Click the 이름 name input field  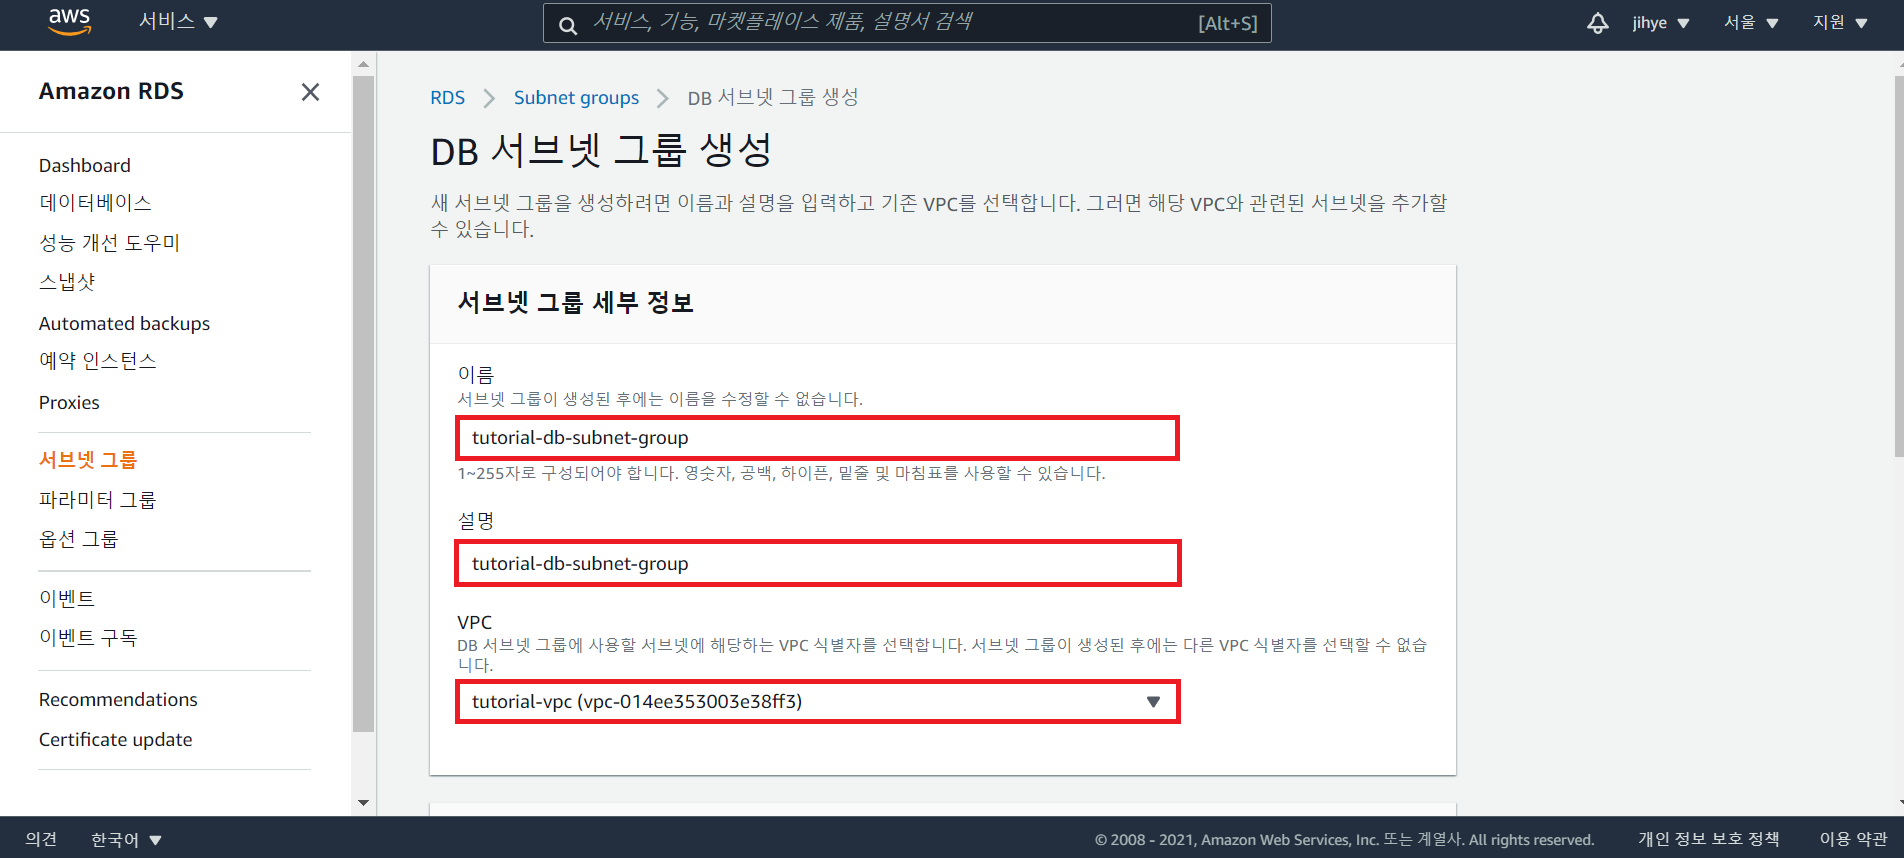point(817,438)
